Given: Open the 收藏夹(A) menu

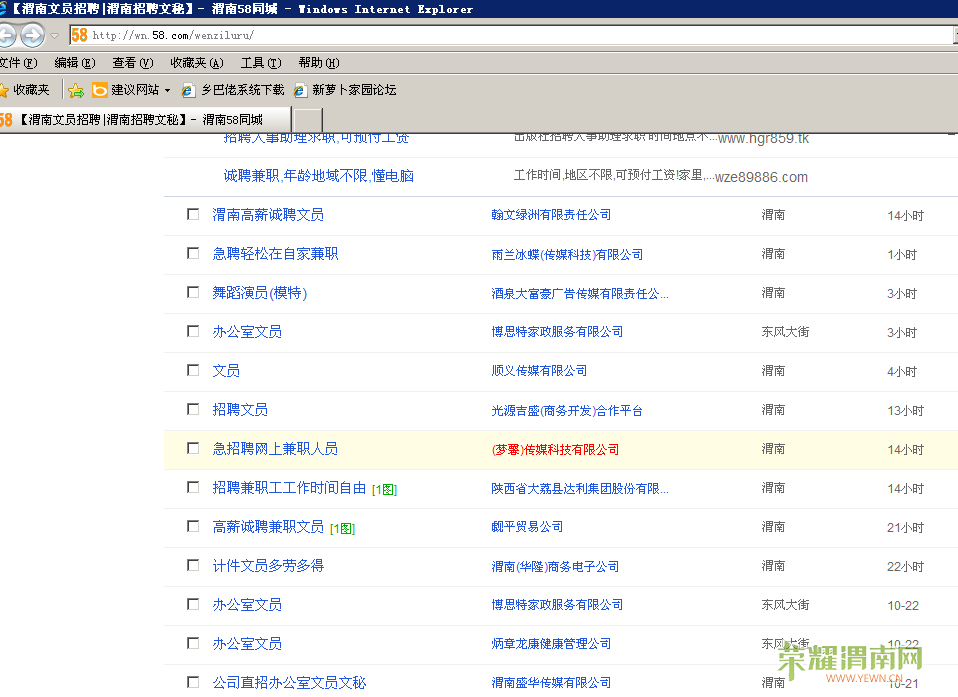Looking at the screenshot, I should (197, 63).
